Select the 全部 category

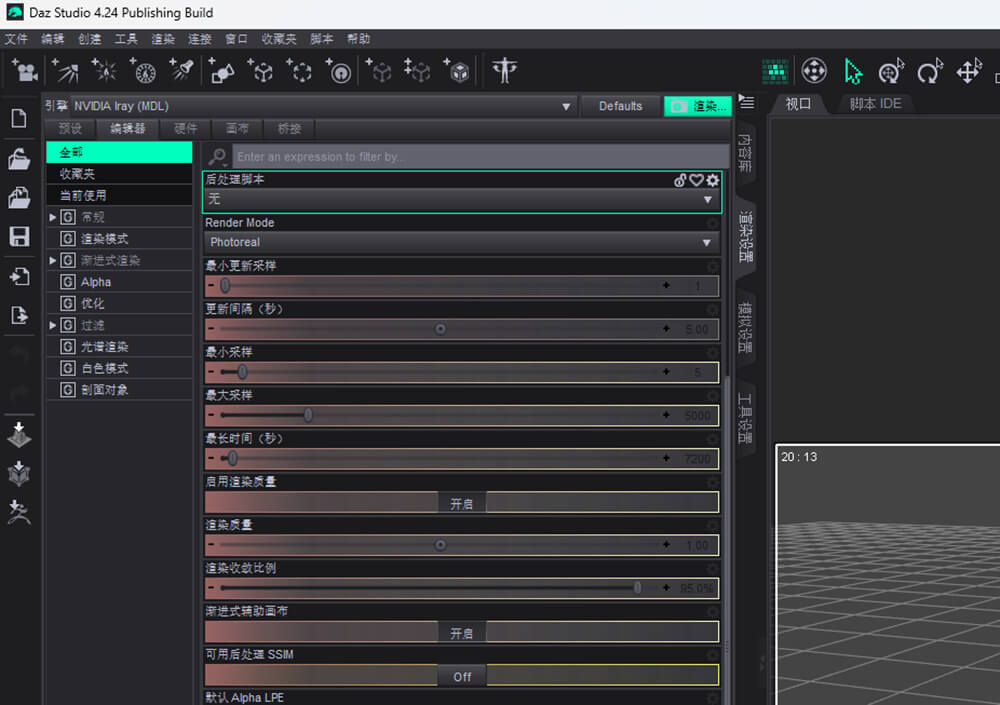119,152
